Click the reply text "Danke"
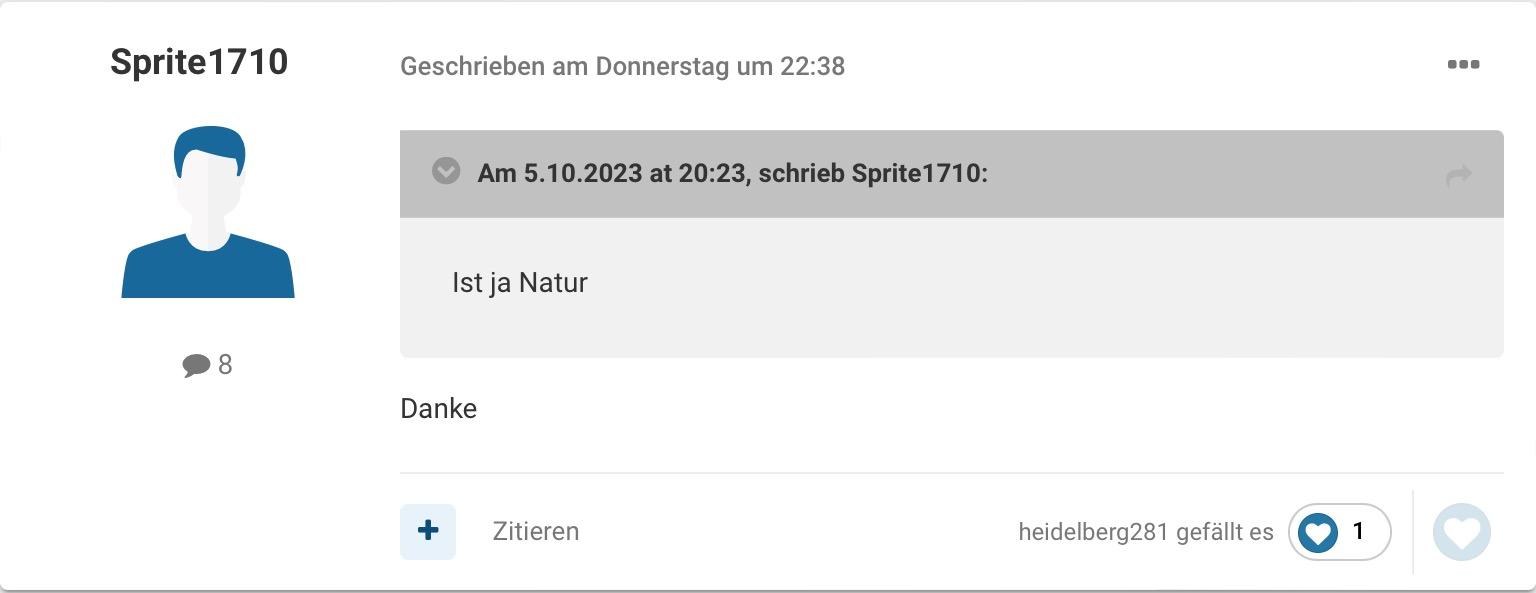The width and height of the screenshot is (1536, 593). [439, 409]
